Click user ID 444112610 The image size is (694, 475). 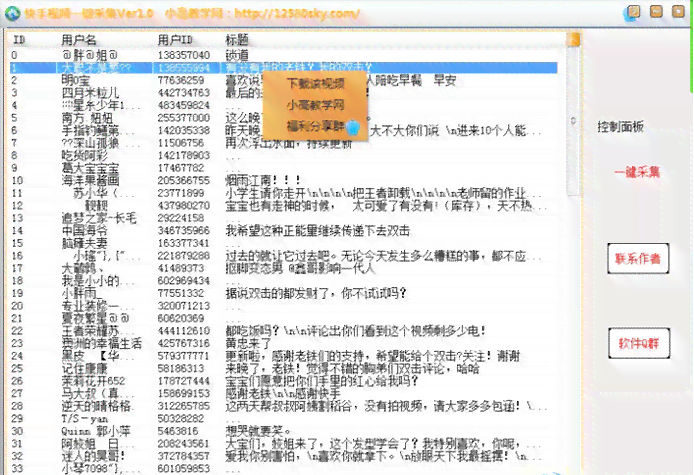[x=184, y=331]
